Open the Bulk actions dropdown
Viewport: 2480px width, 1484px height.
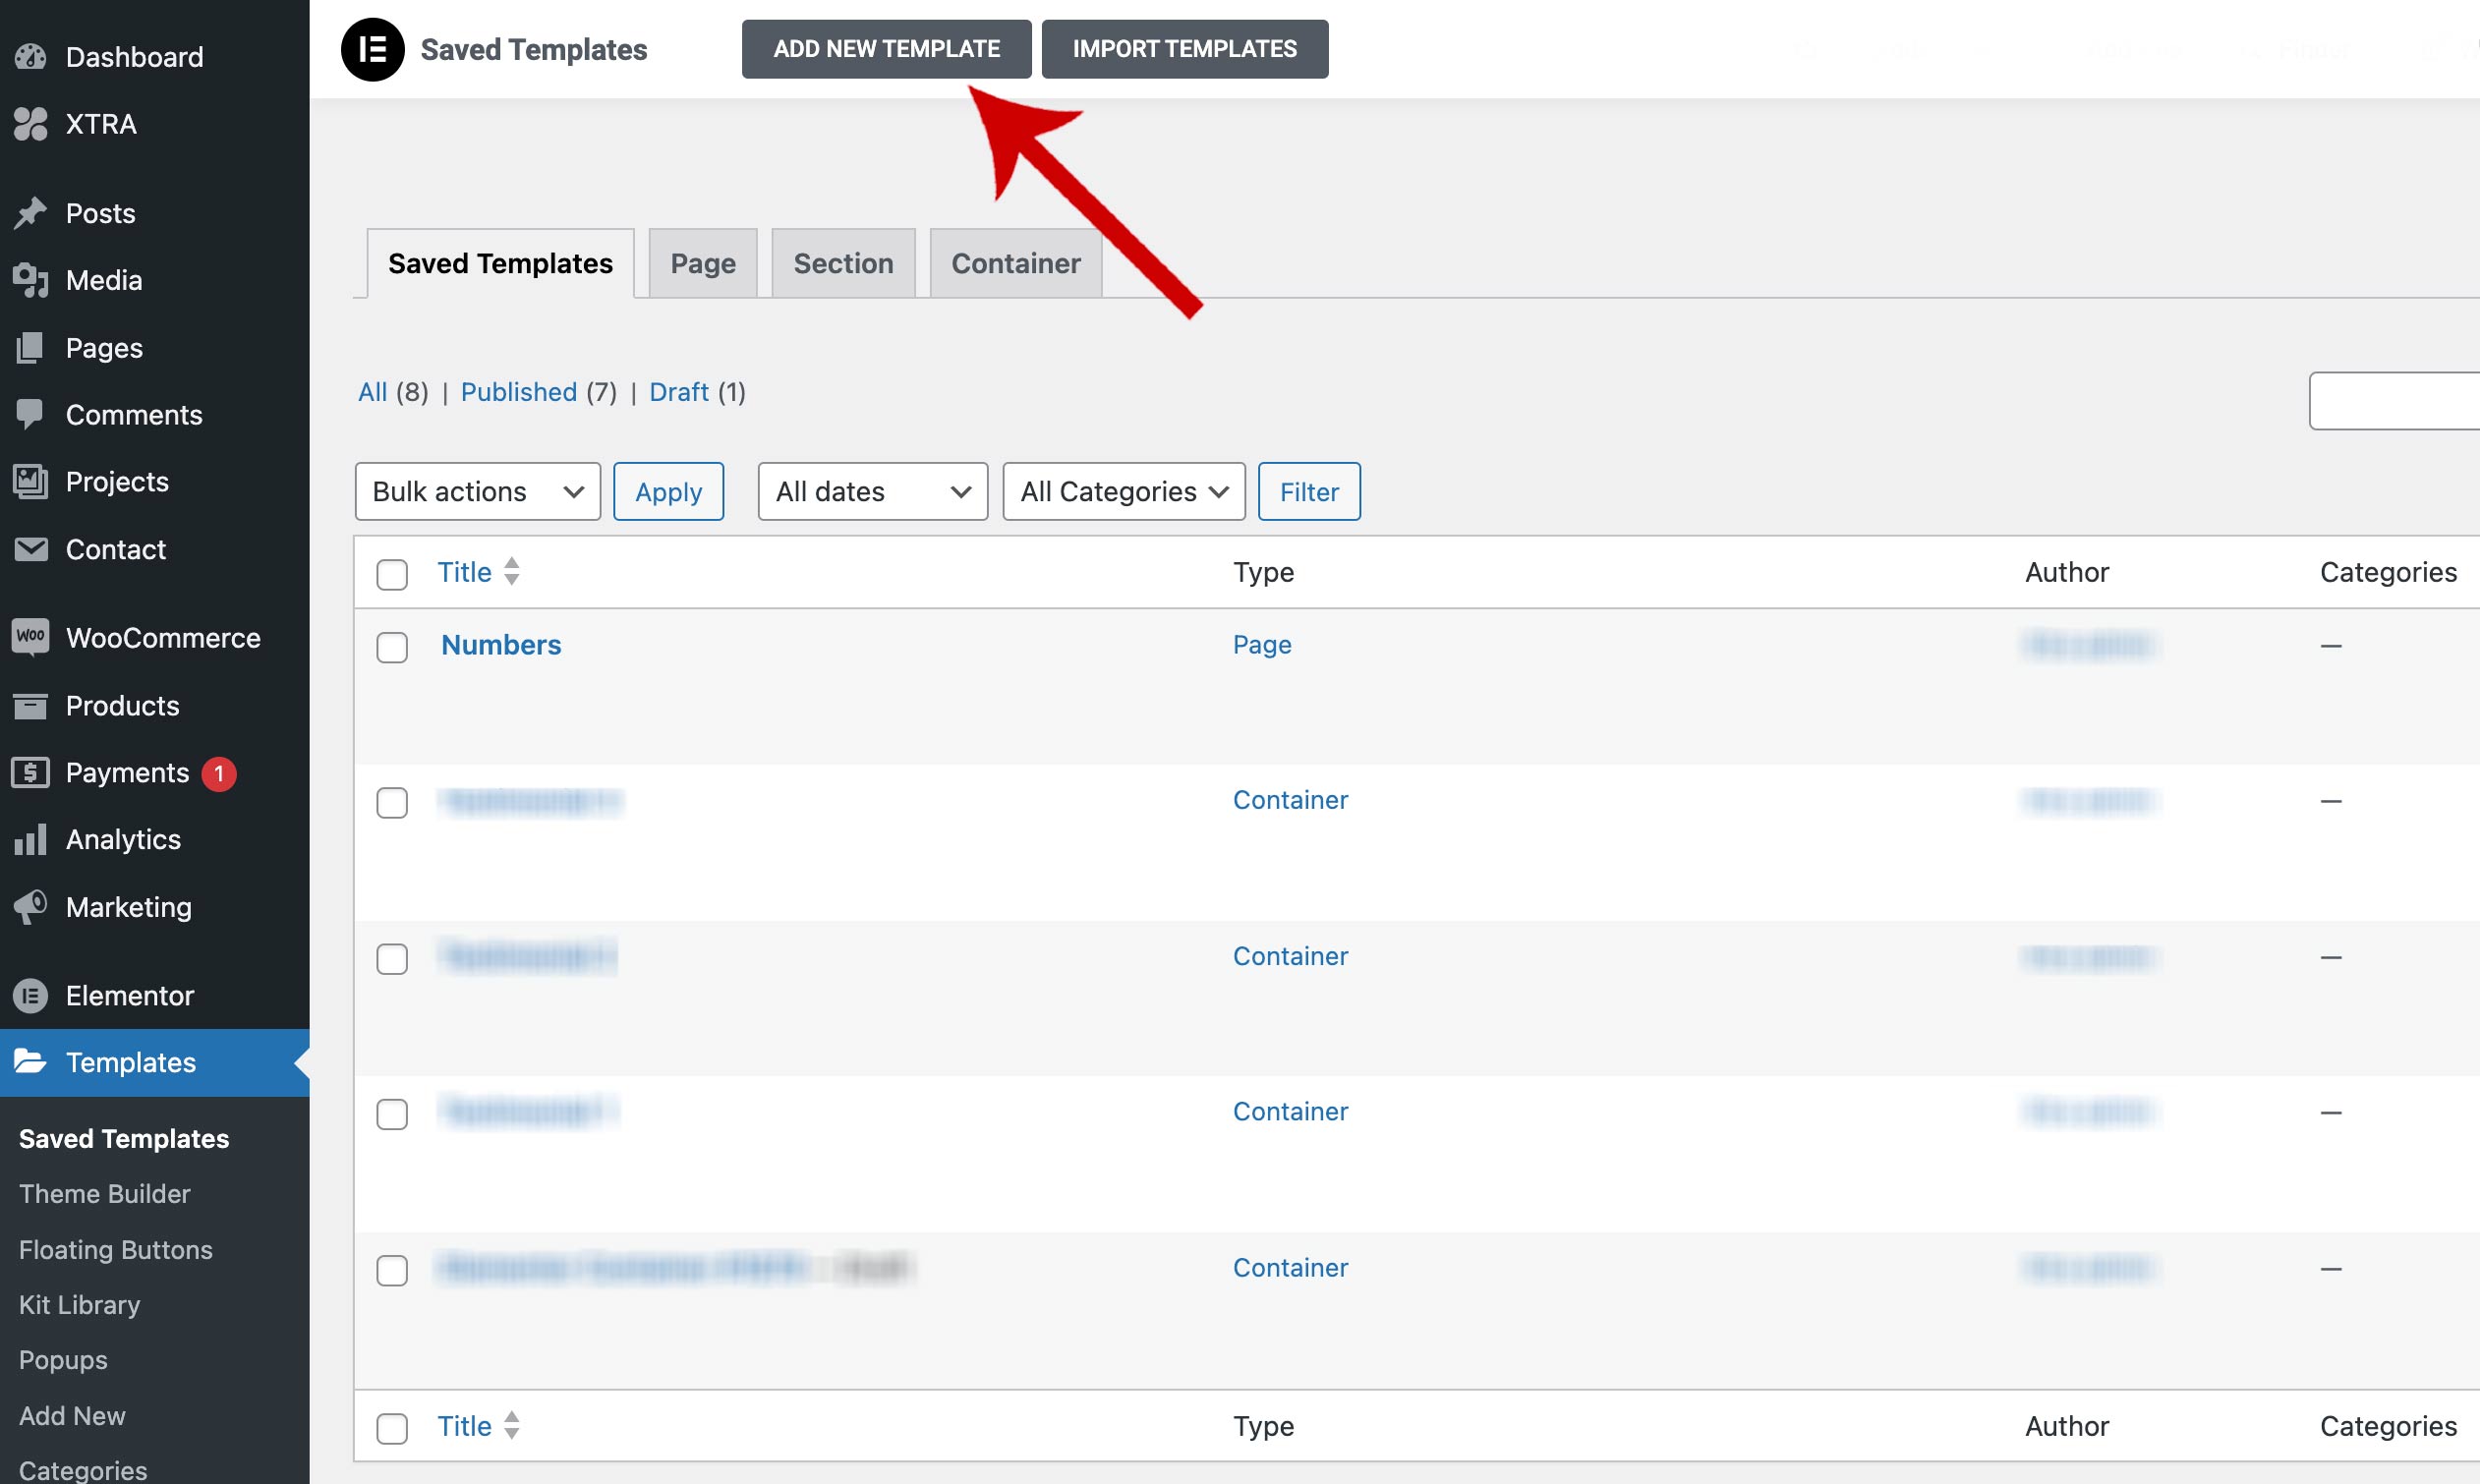coord(477,492)
